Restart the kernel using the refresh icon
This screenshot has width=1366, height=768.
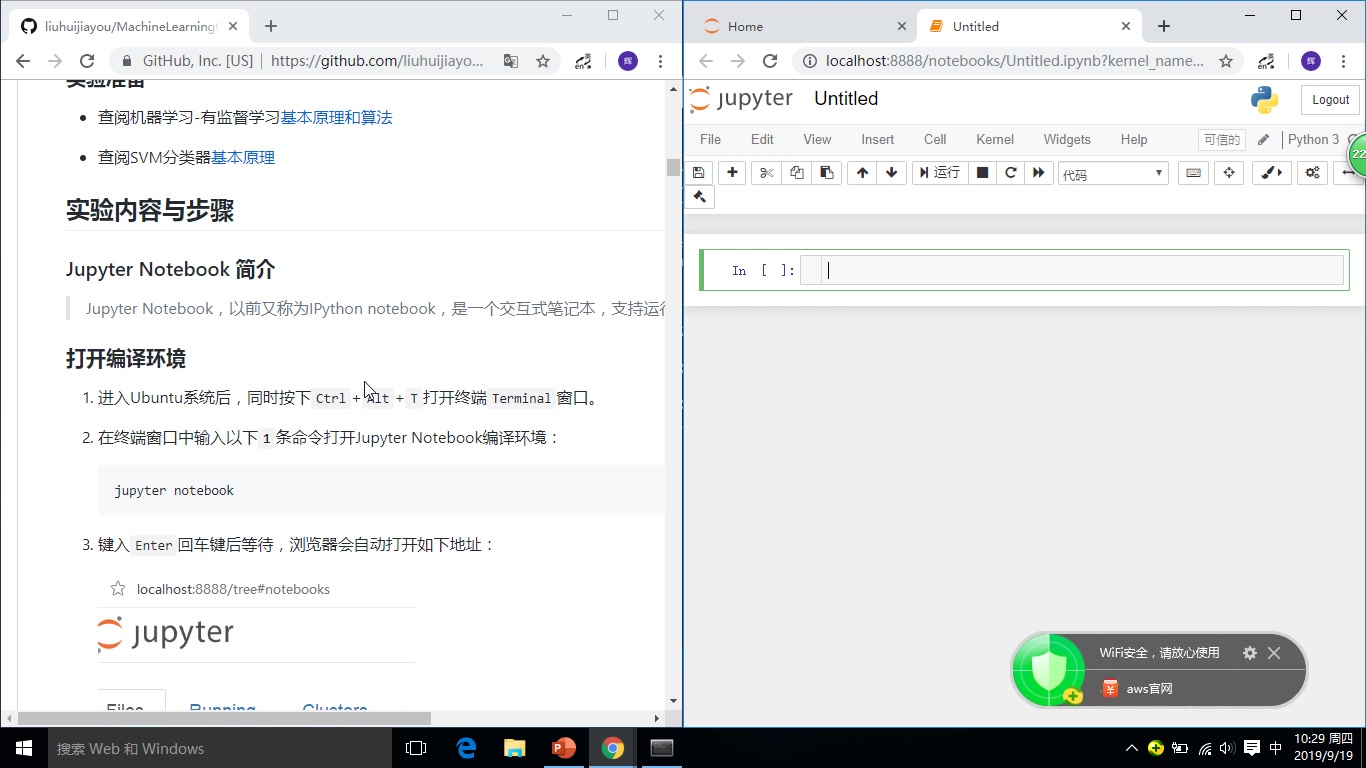point(1010,173)
